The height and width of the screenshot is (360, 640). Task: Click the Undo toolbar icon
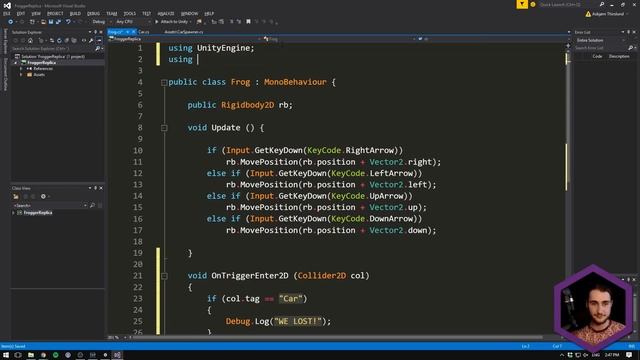[68, 22]
